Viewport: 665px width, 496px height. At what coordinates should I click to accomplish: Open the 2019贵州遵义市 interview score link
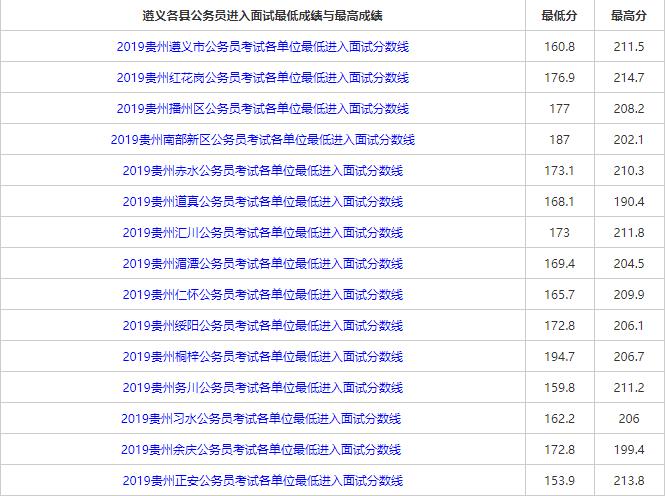262,46
